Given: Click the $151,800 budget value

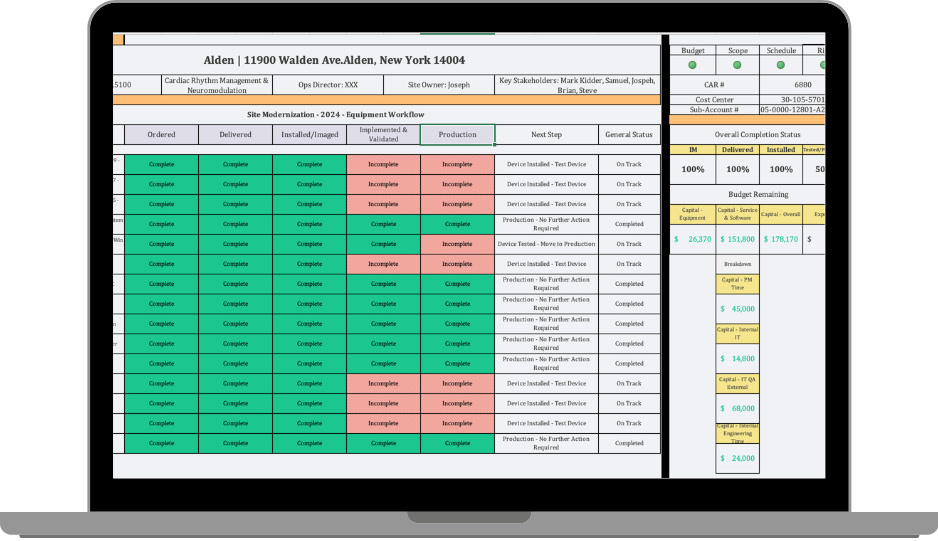Looking at the screenshot, I should 738,239.
